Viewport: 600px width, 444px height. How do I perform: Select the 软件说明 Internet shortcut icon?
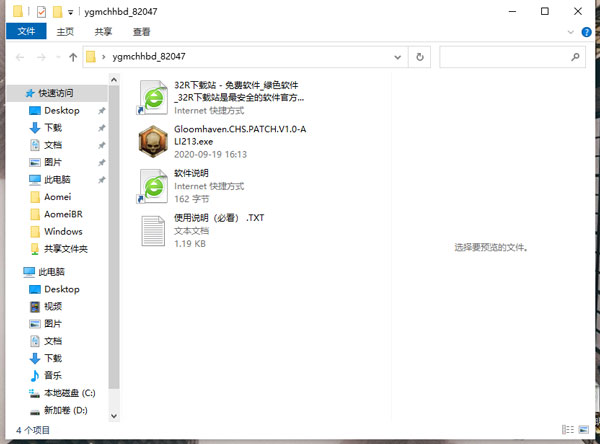coord(153,186)
